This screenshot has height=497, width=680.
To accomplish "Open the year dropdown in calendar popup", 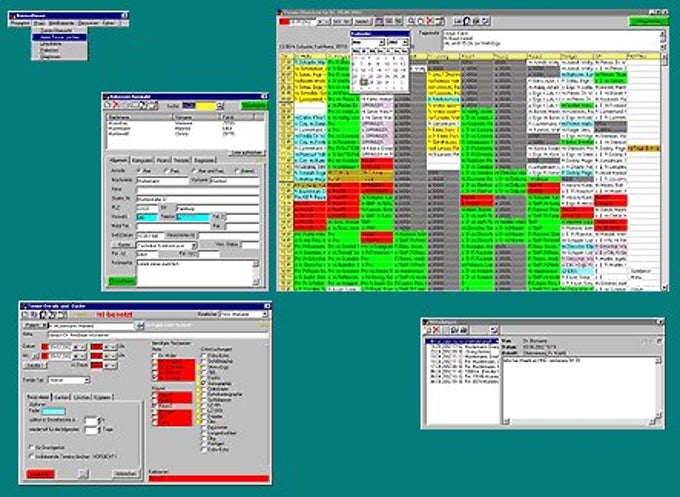I will click(405, 43).
